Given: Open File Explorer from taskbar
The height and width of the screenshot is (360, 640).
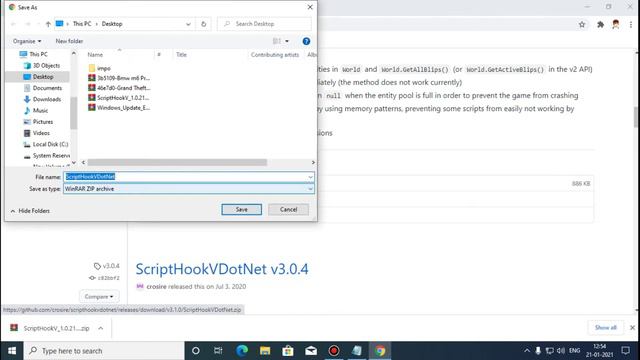Looking at the screenshot, I should point(265,351).
